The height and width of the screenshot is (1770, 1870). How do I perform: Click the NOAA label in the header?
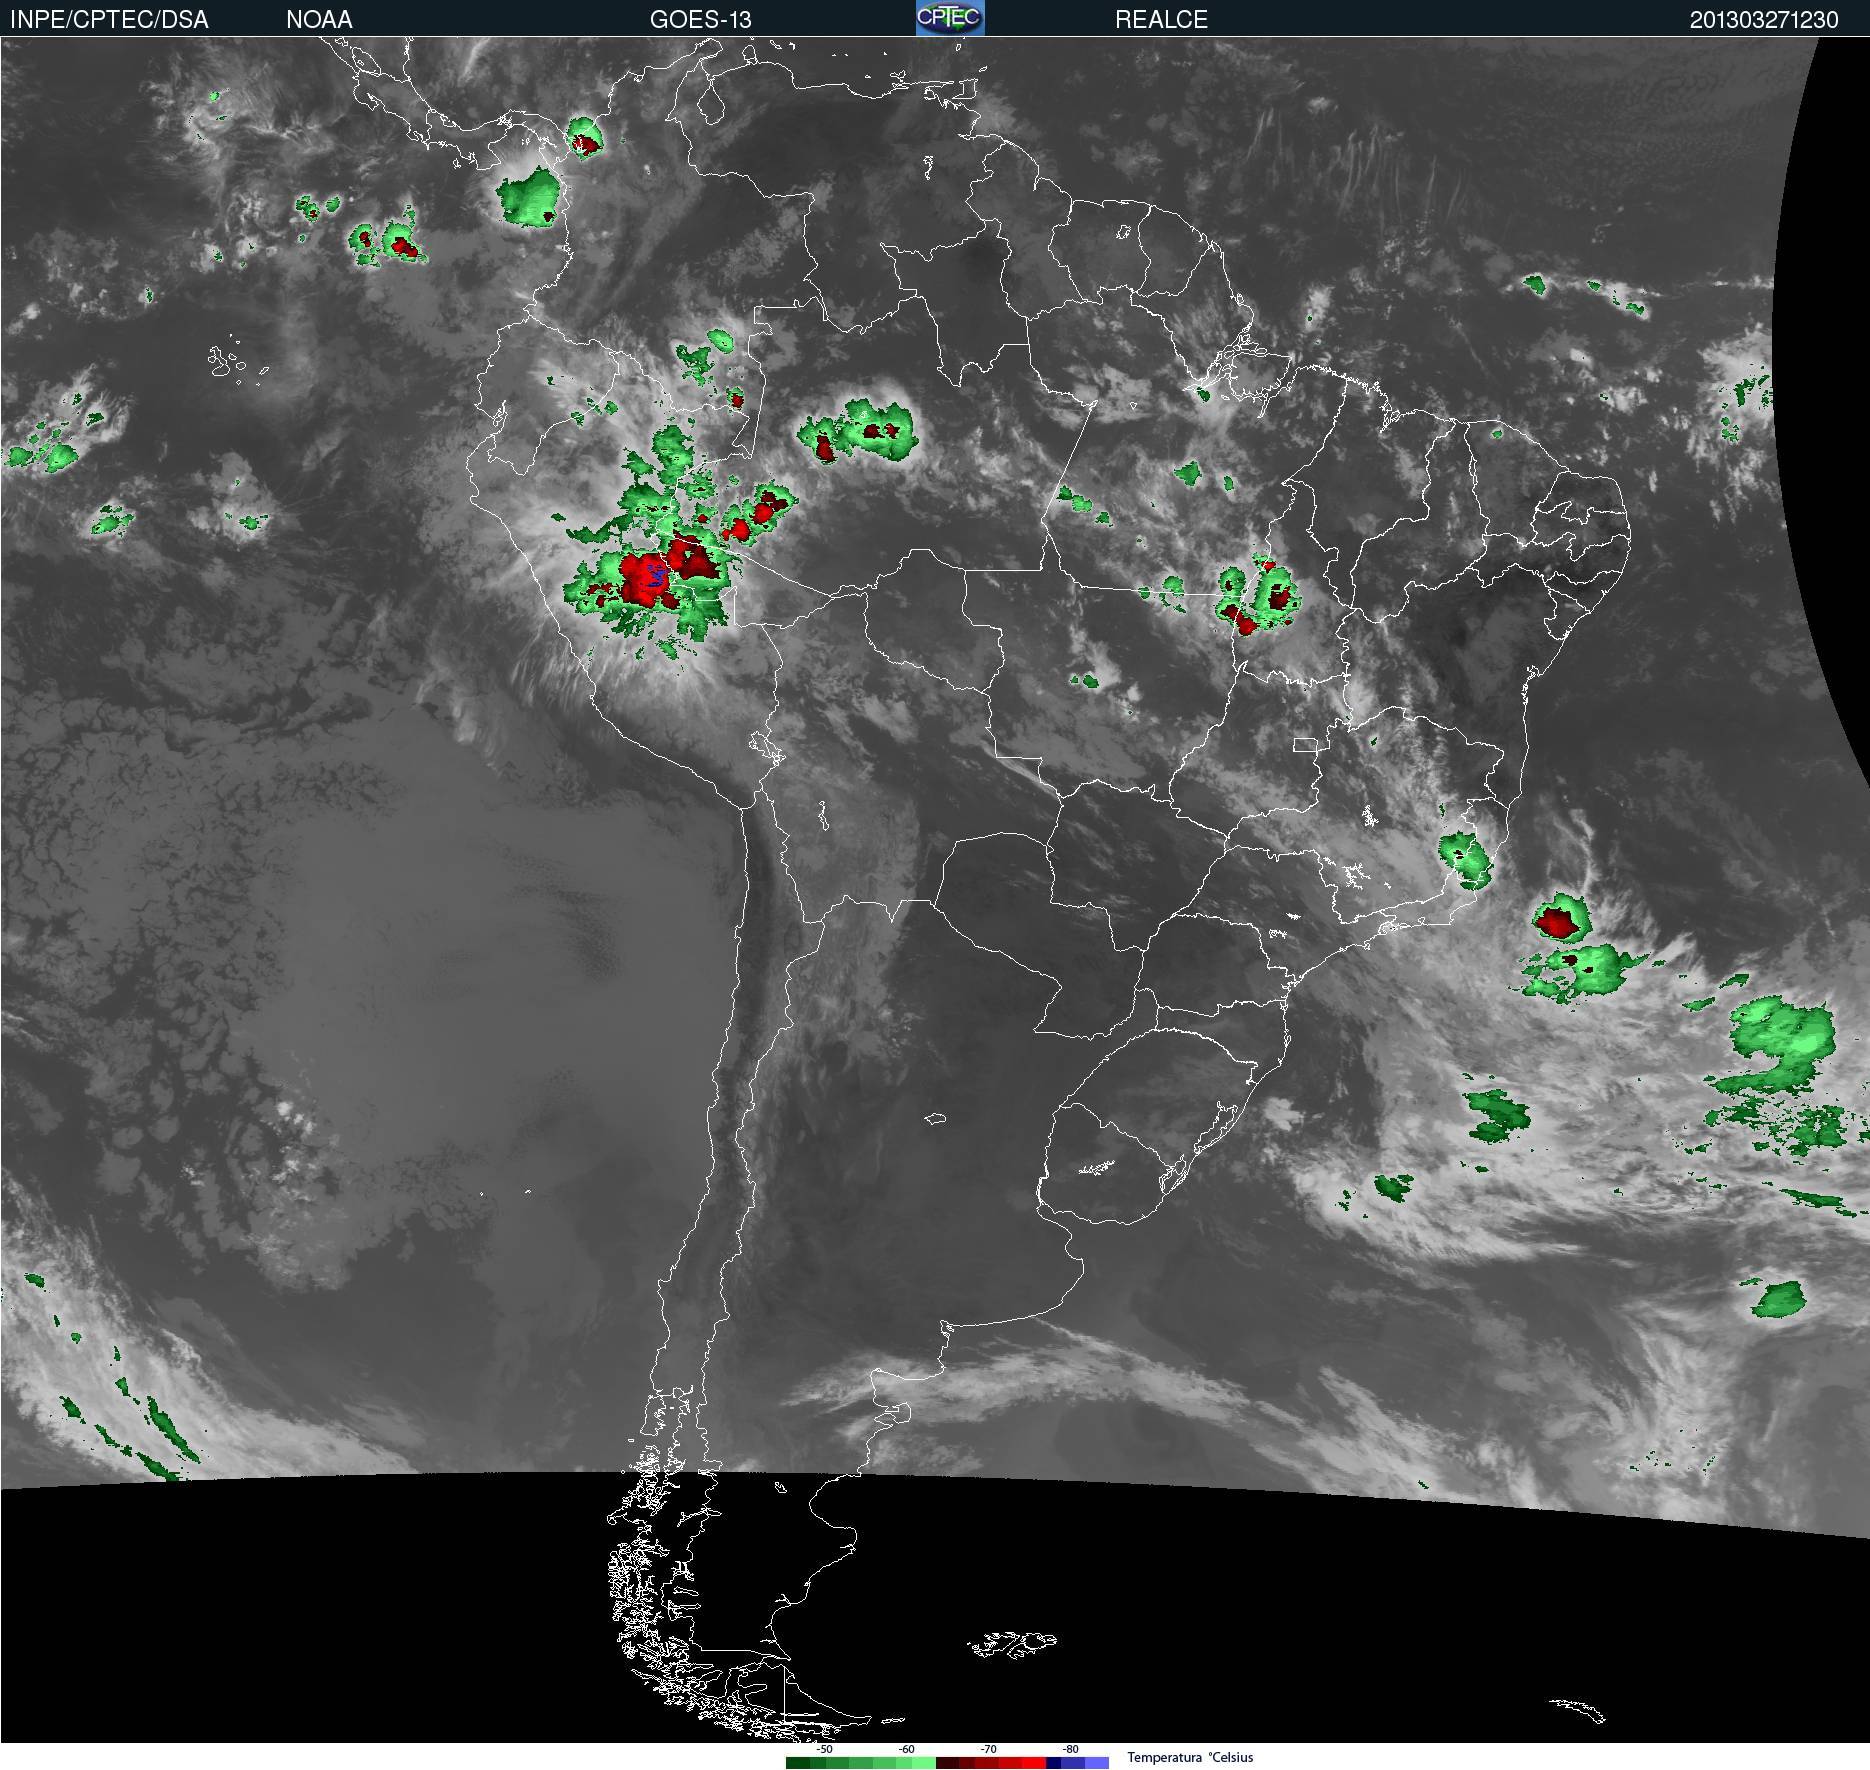(x=319, y=19)
